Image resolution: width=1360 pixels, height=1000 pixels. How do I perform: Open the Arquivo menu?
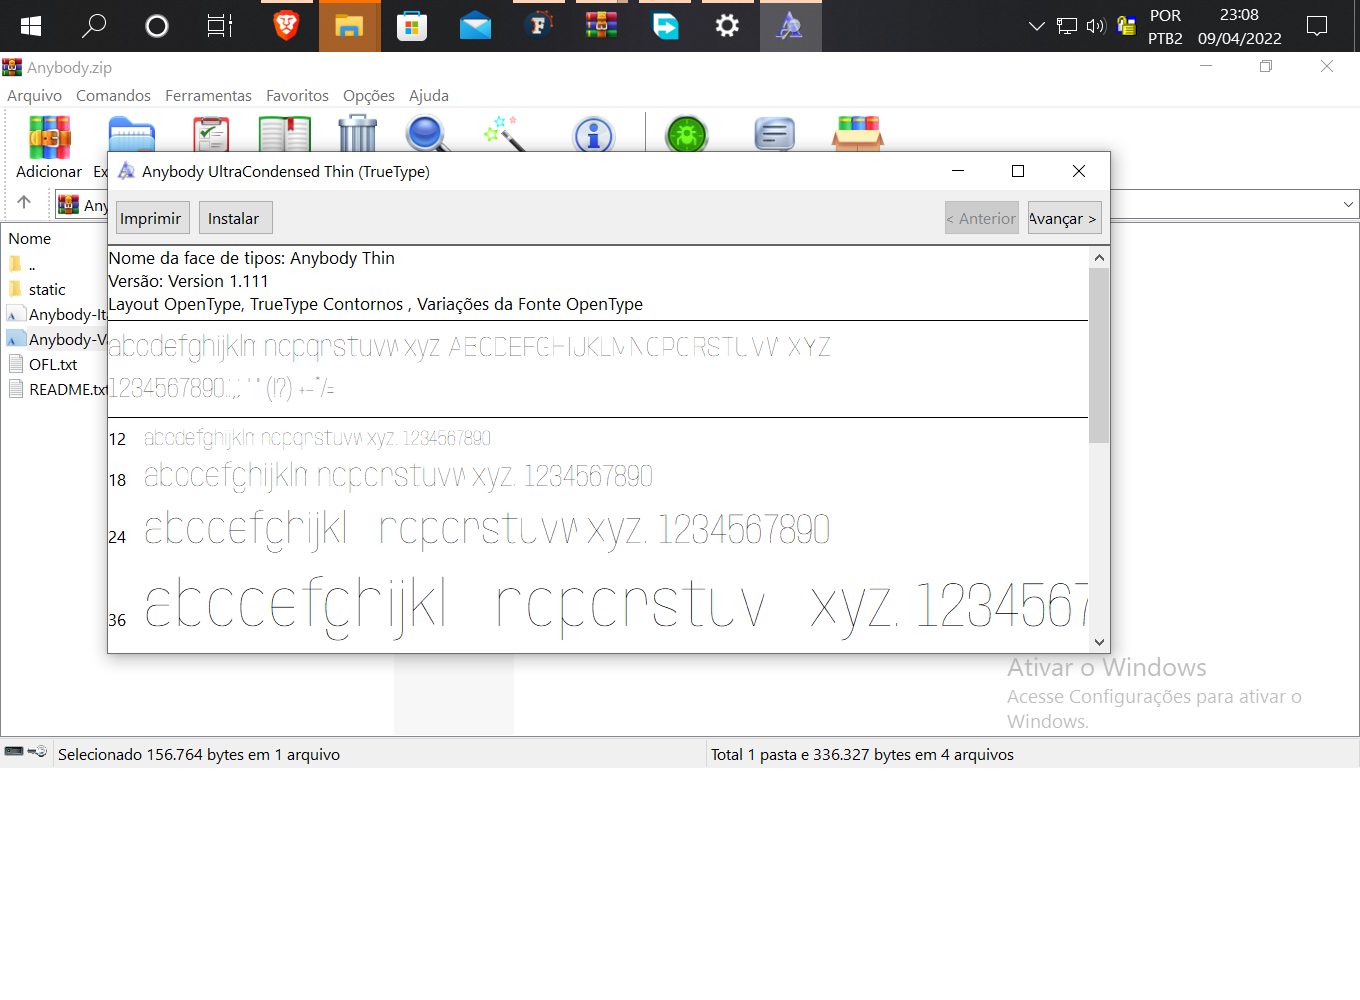(x=34, y=96)
